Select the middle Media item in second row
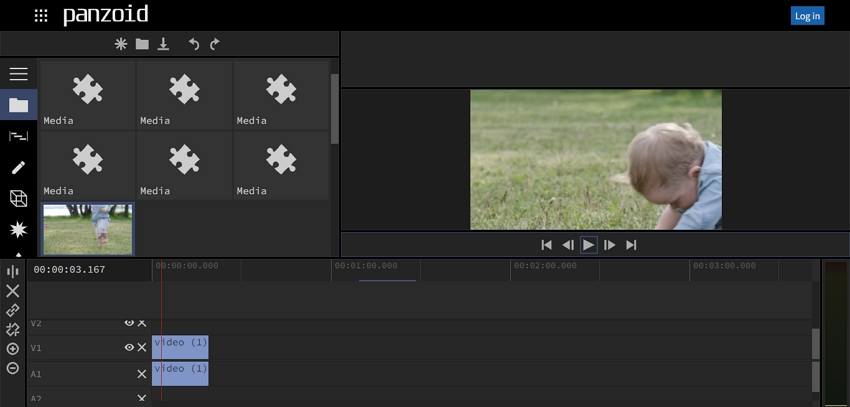This screenshot has height=407, width=850. click(184, 165)
